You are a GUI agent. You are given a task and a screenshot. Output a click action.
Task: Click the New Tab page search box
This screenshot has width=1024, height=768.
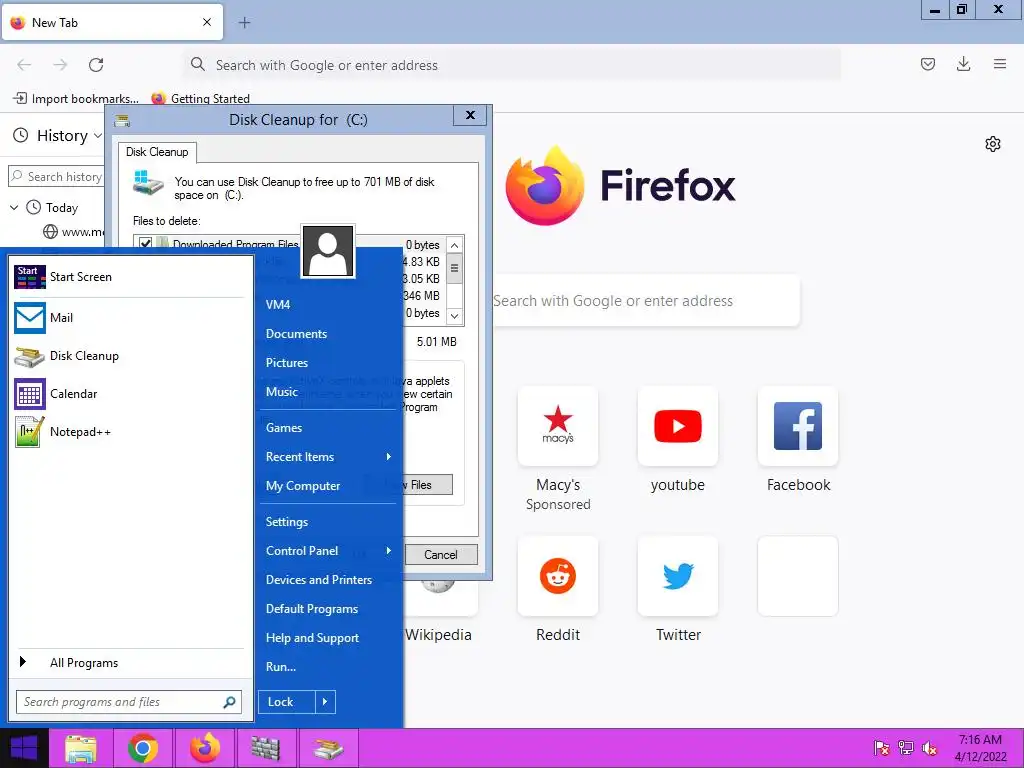click(x=645, y=300)
